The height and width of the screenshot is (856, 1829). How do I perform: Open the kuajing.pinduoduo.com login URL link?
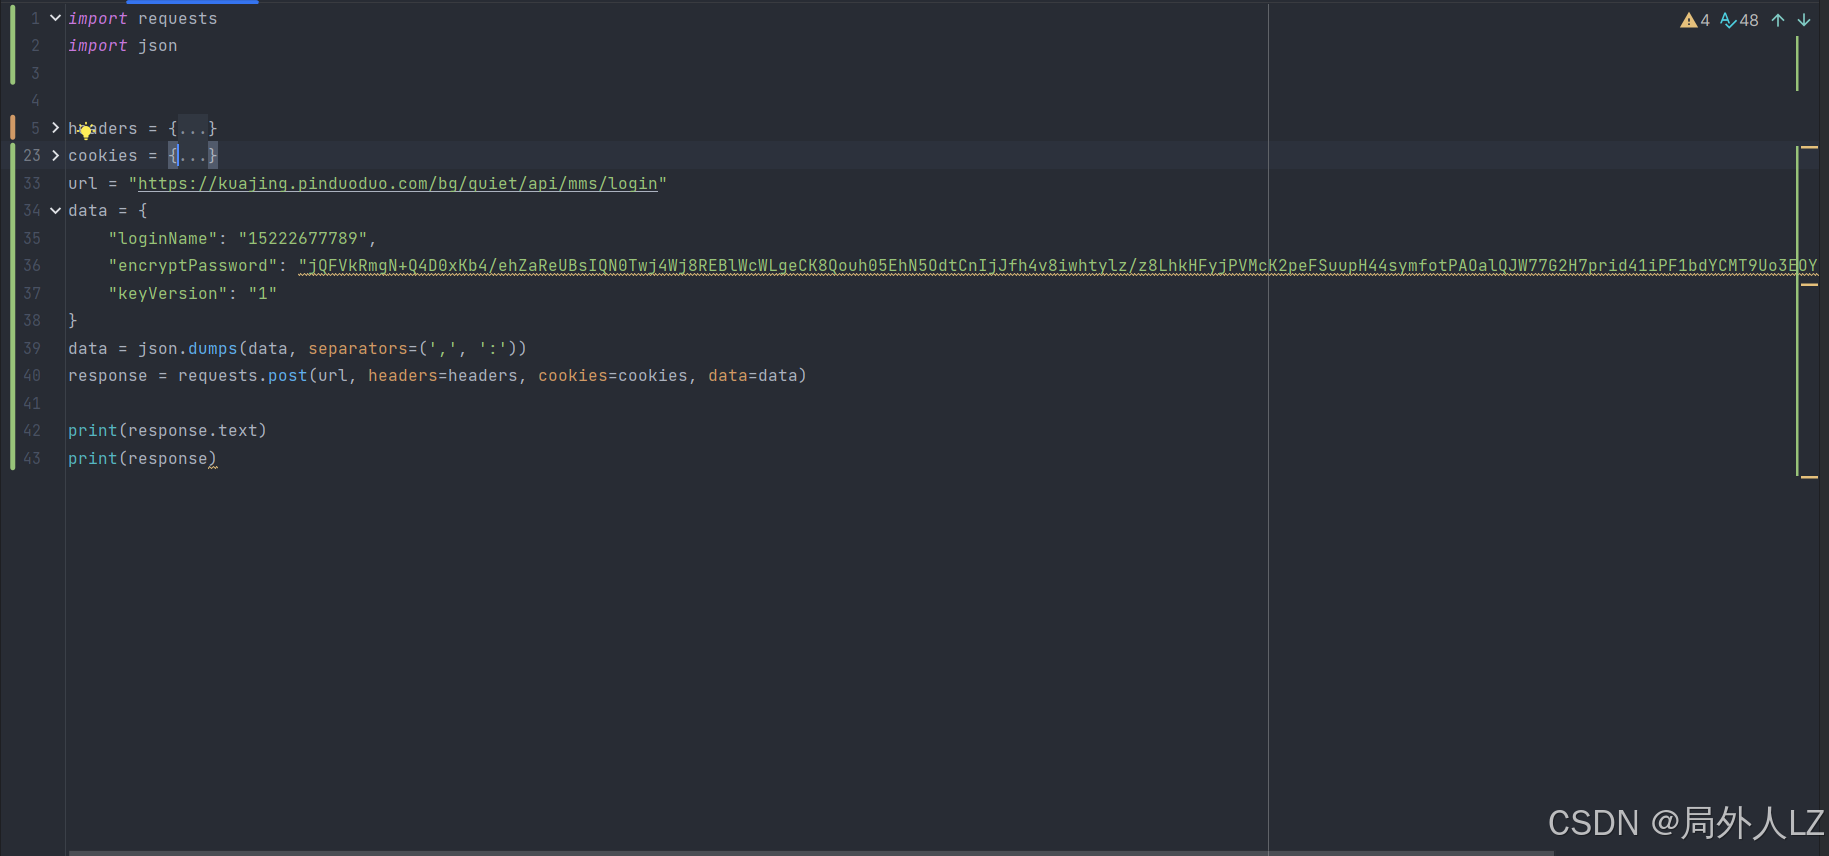[x=398, y=183]
